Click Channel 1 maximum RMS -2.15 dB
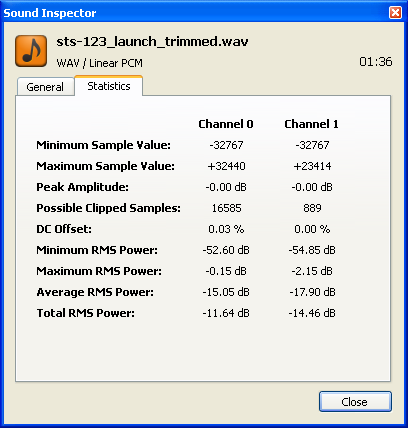The height and width of the screenshot is (428, 408). point(312,271)
